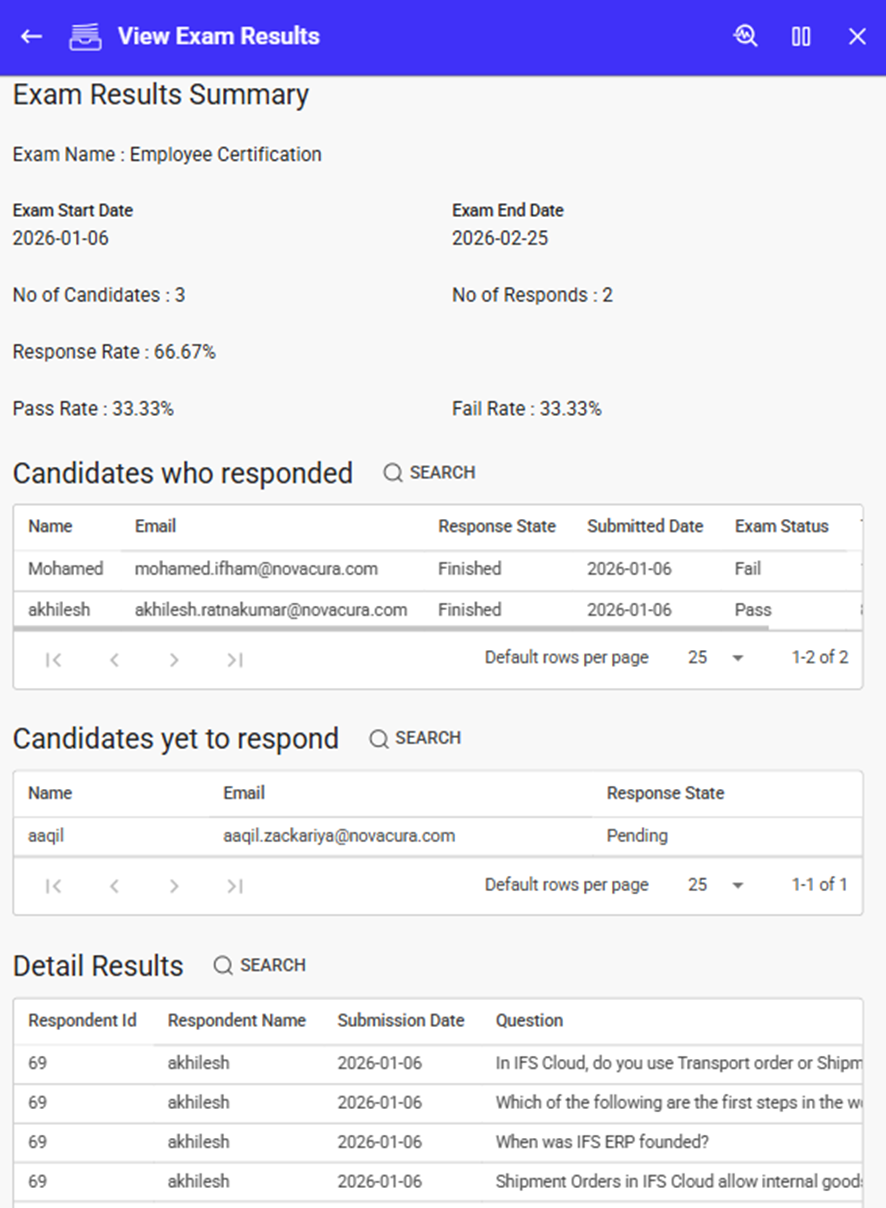Go to first page of responded candidates
The height and width of the screenshot is (1208, 886).
click(54, 660)
